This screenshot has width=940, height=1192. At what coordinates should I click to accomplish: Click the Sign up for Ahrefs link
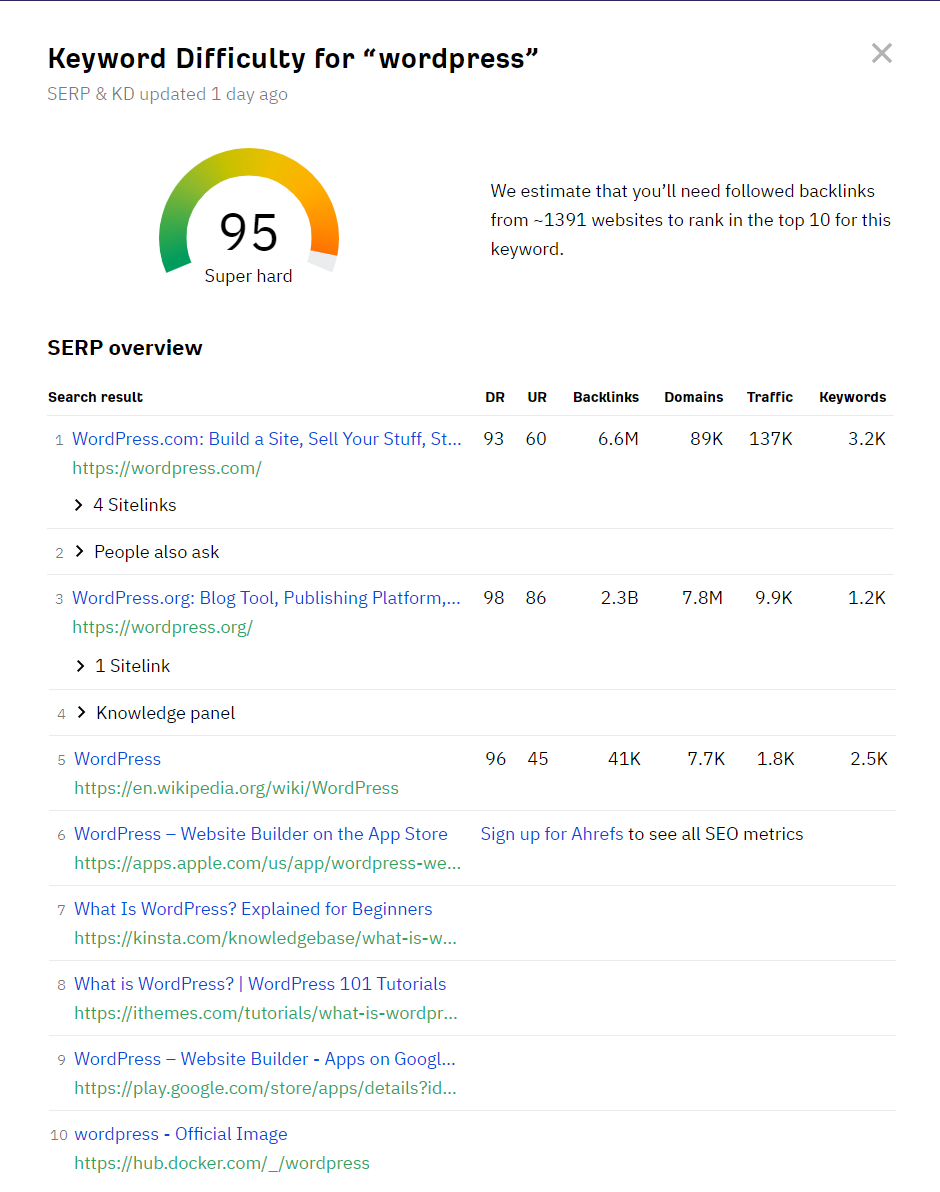click(x=551, y=834)
